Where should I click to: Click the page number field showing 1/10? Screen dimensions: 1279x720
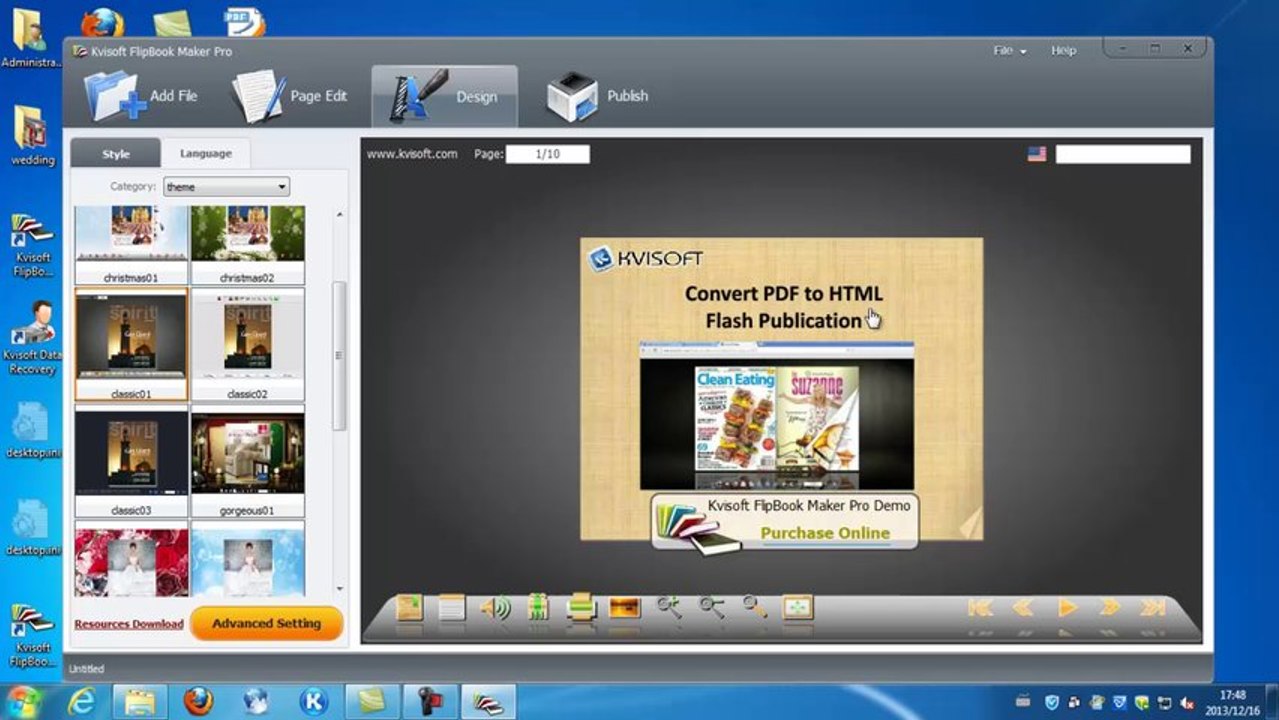coord(547,154)
